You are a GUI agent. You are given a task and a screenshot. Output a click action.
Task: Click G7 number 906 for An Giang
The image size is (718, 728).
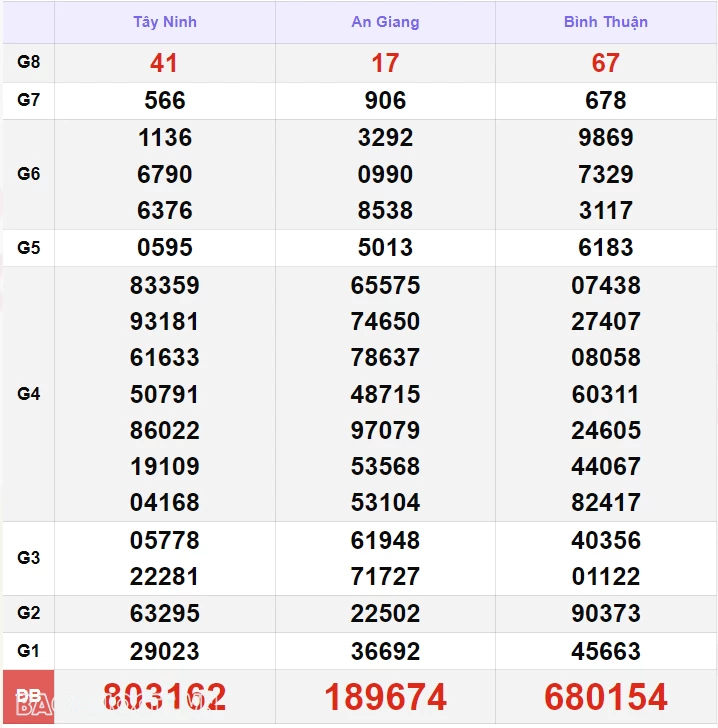click(x=385, y=100)
